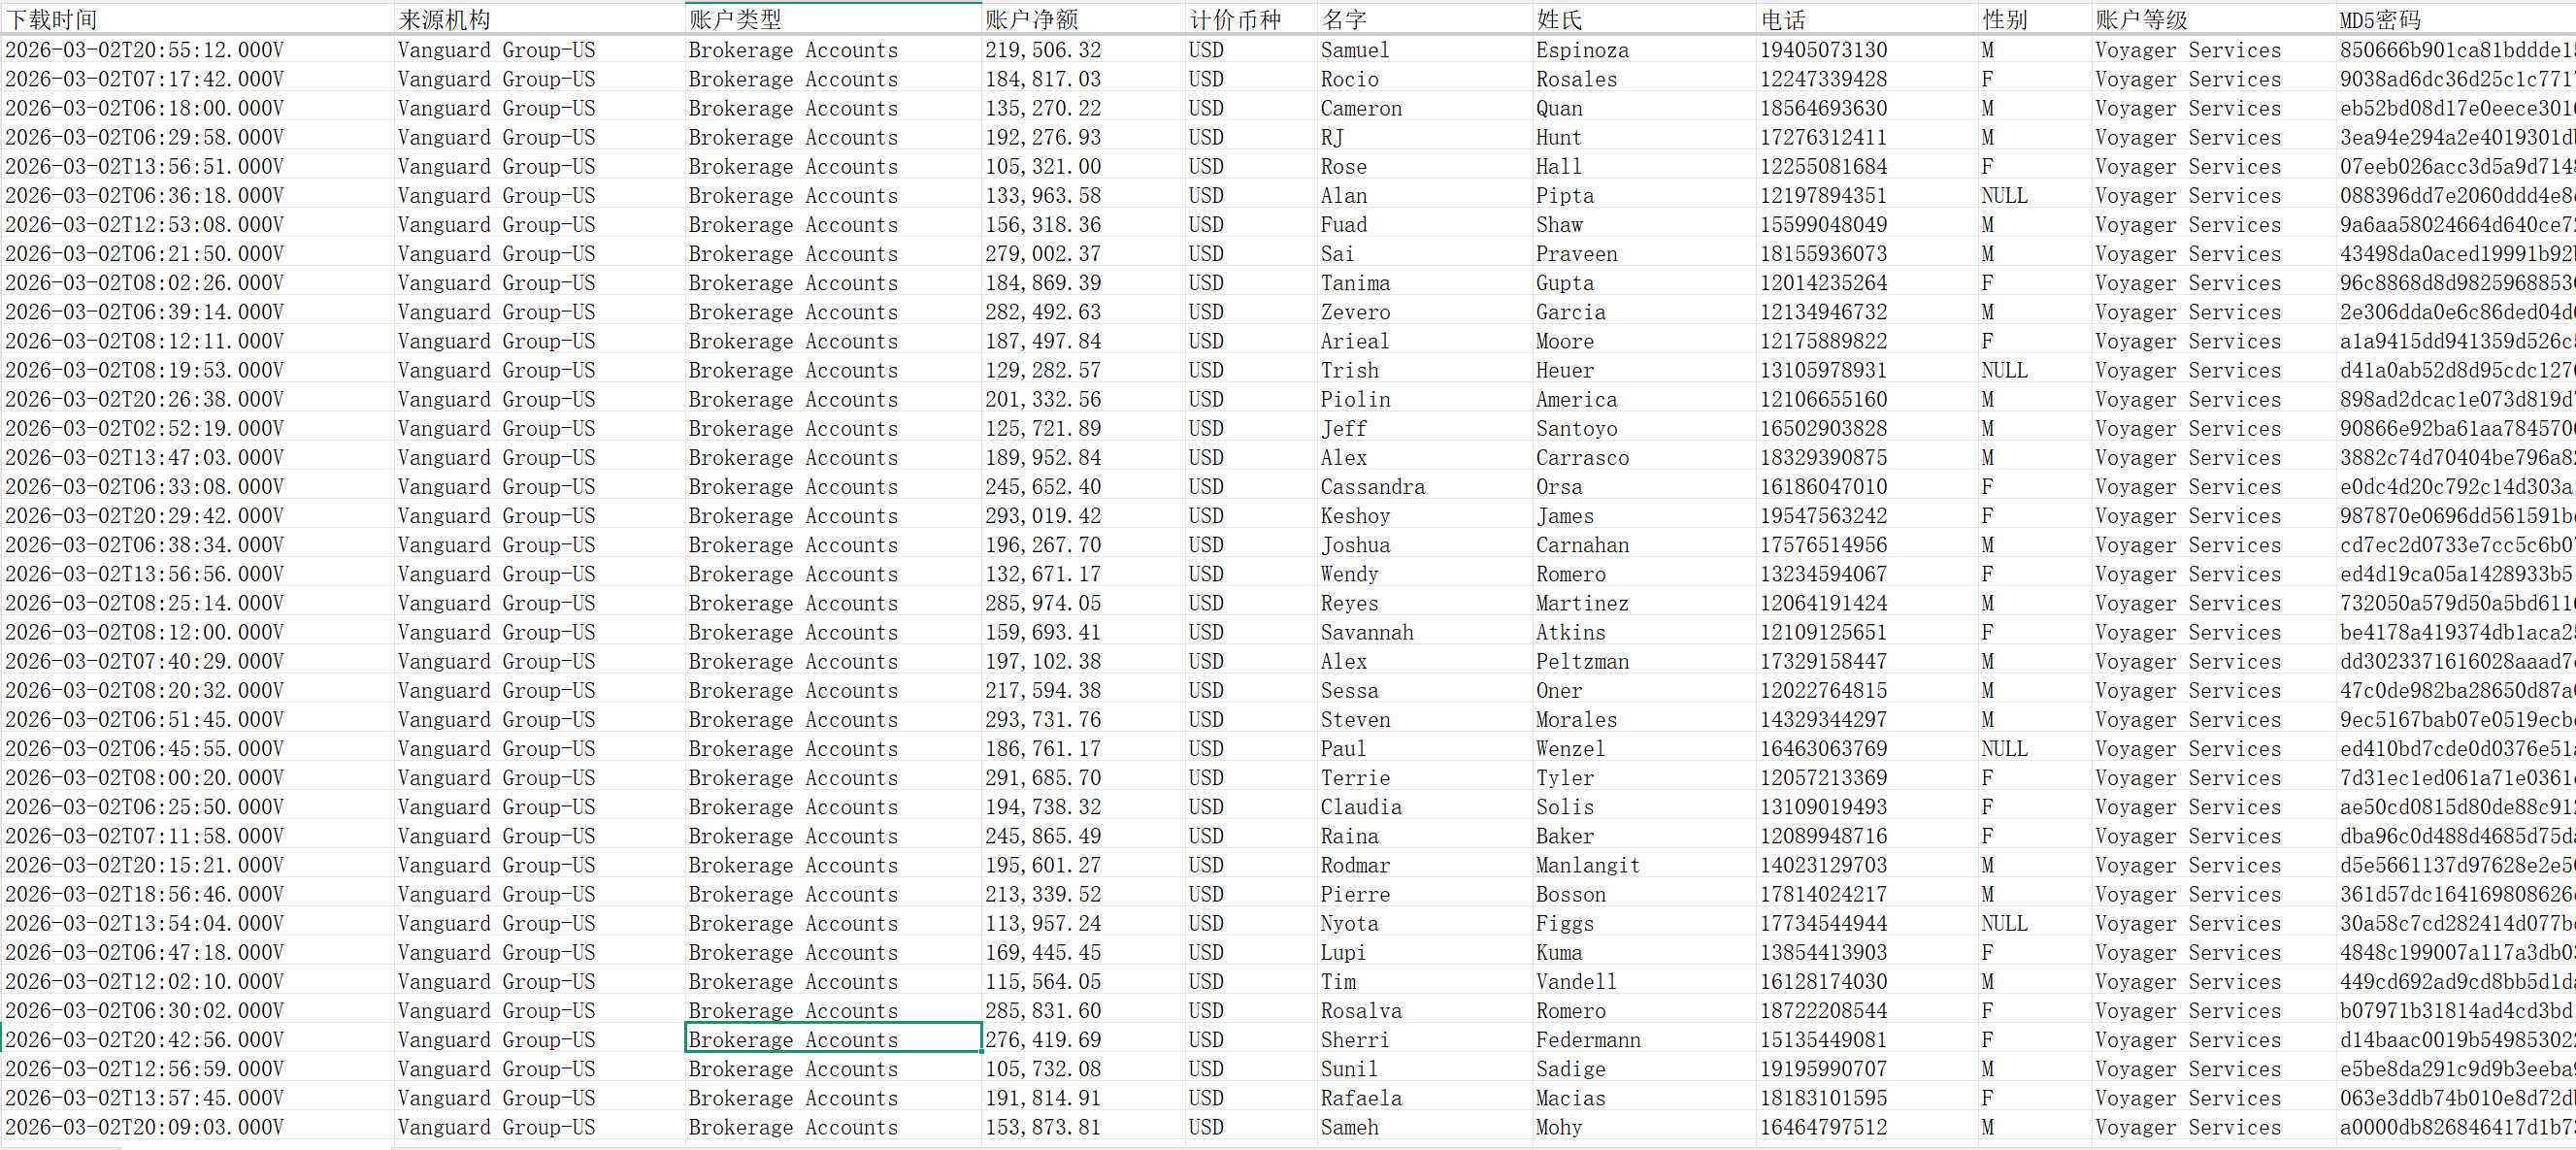
Task: Select the first name cell Fuad
Action: (x=1425, y=224)
